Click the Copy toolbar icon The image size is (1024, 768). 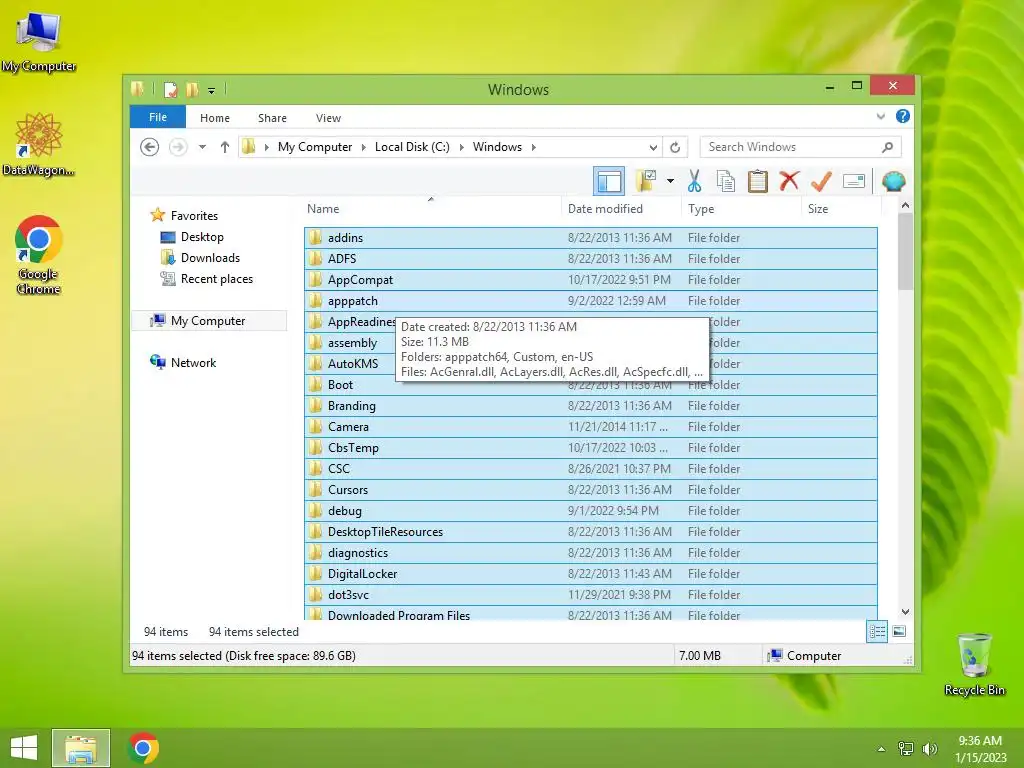click(726, 181)
